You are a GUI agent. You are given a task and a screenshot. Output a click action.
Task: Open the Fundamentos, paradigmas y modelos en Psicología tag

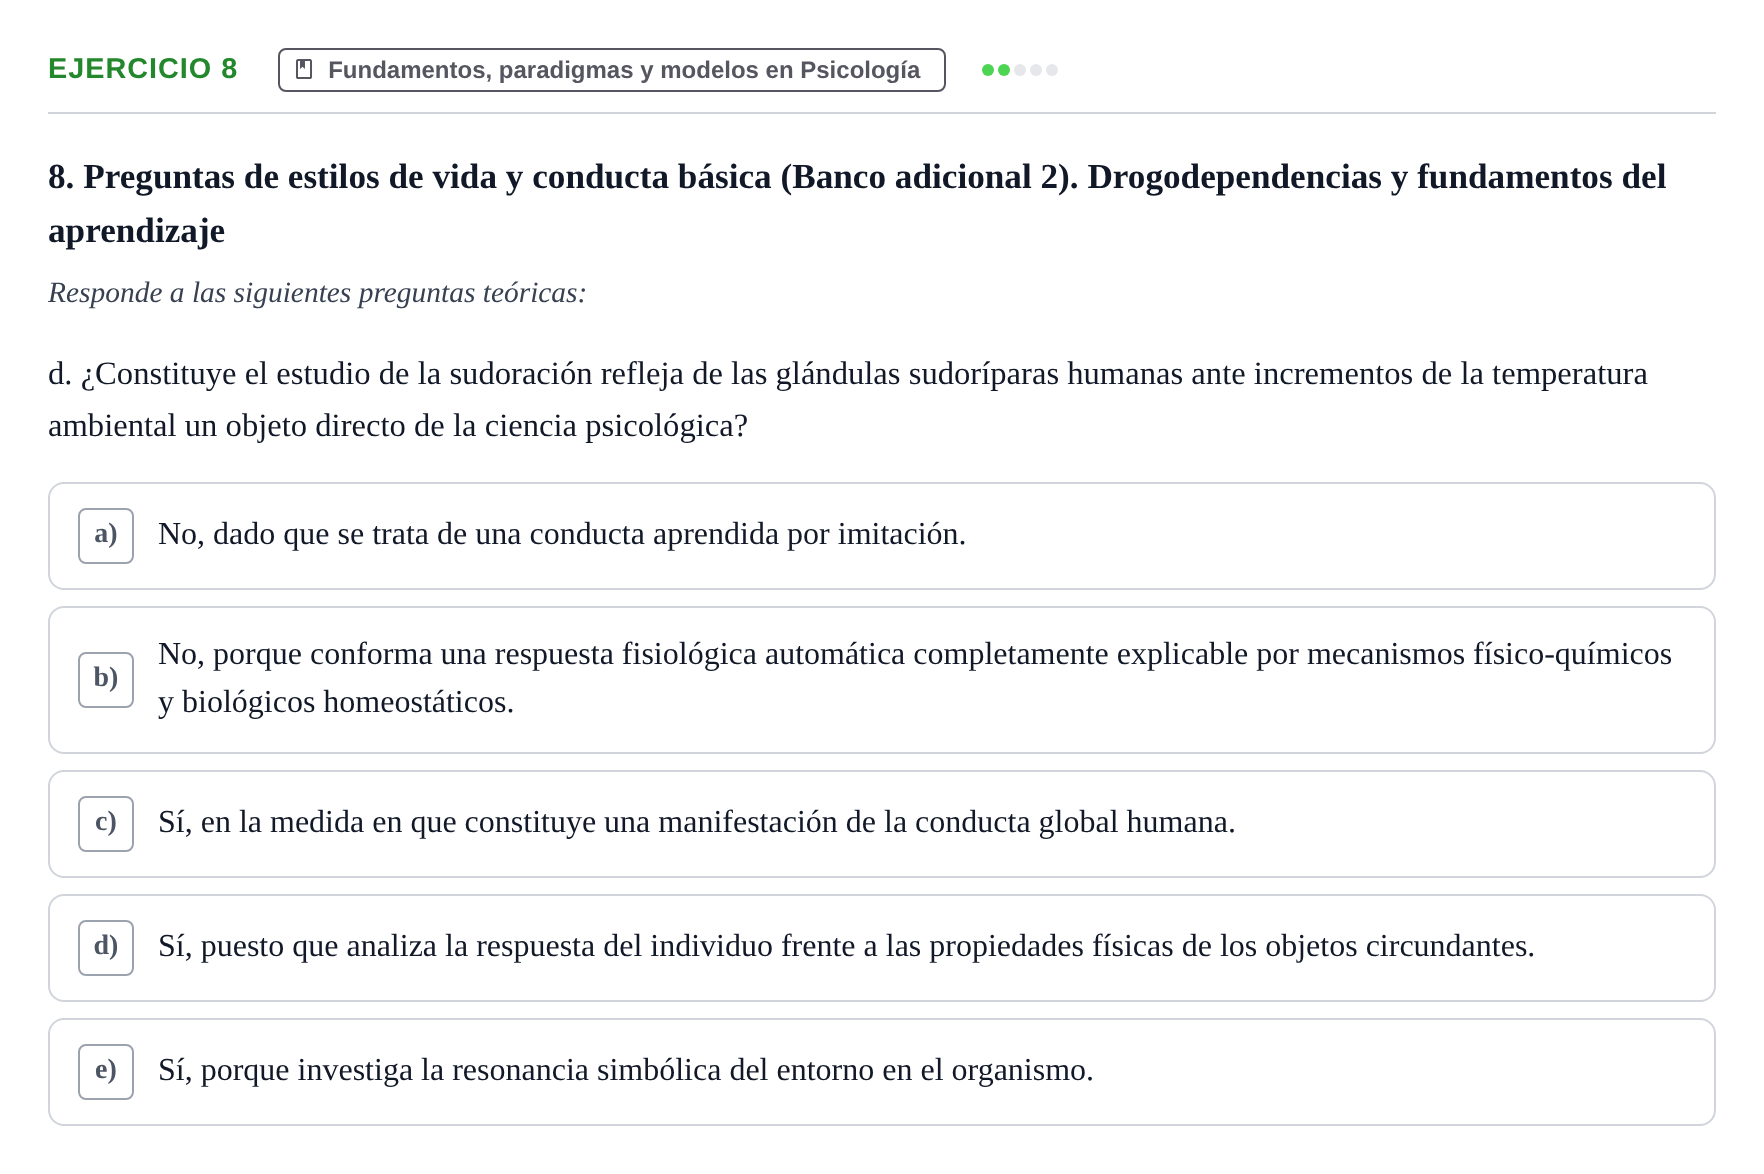click(611, 70)
